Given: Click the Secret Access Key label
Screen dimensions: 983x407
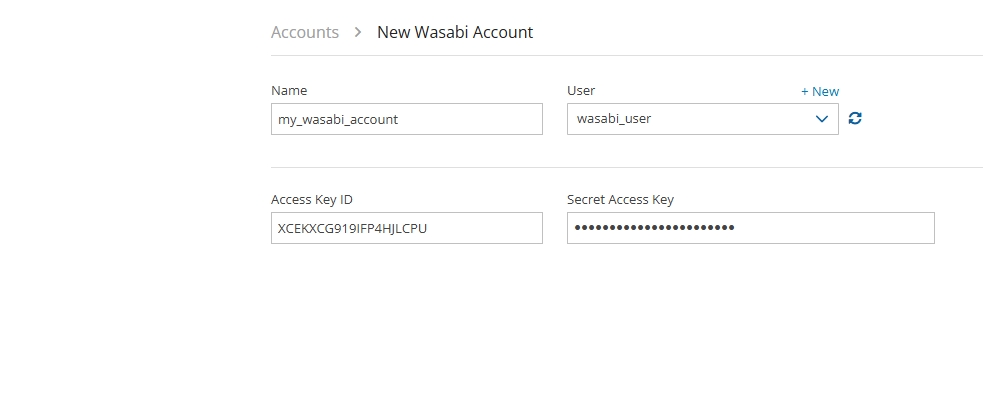Looking at the screenshot, I should (620, 199).
